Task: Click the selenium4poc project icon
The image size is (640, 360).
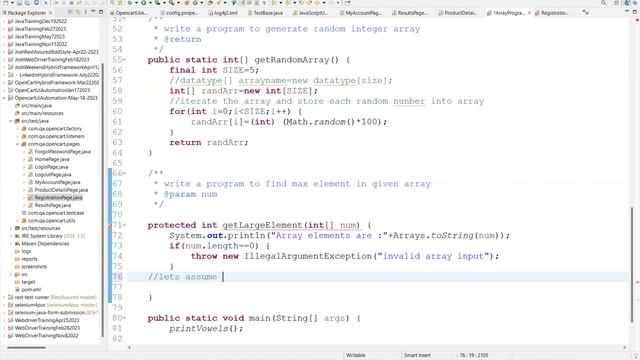Action: (x=11, y=305)
